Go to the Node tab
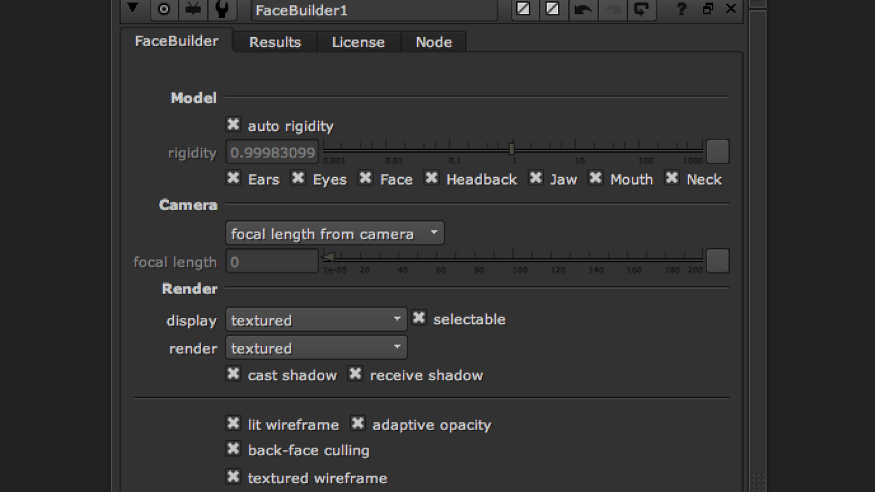The image size is (875, 492). coord(434,42)
